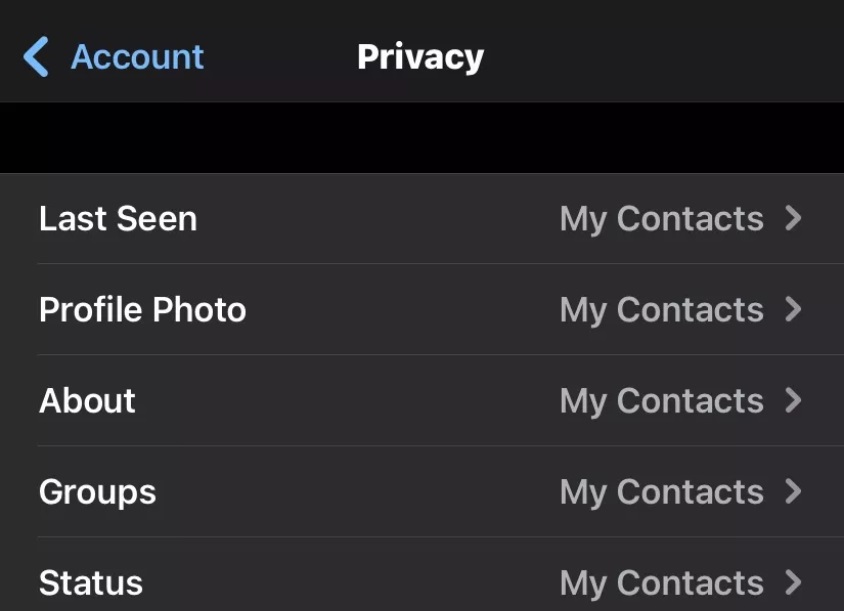Expand the Last Seen row chevron
Image resolution: width=844 pixels, height=611 pixels.
pos(793,218)
